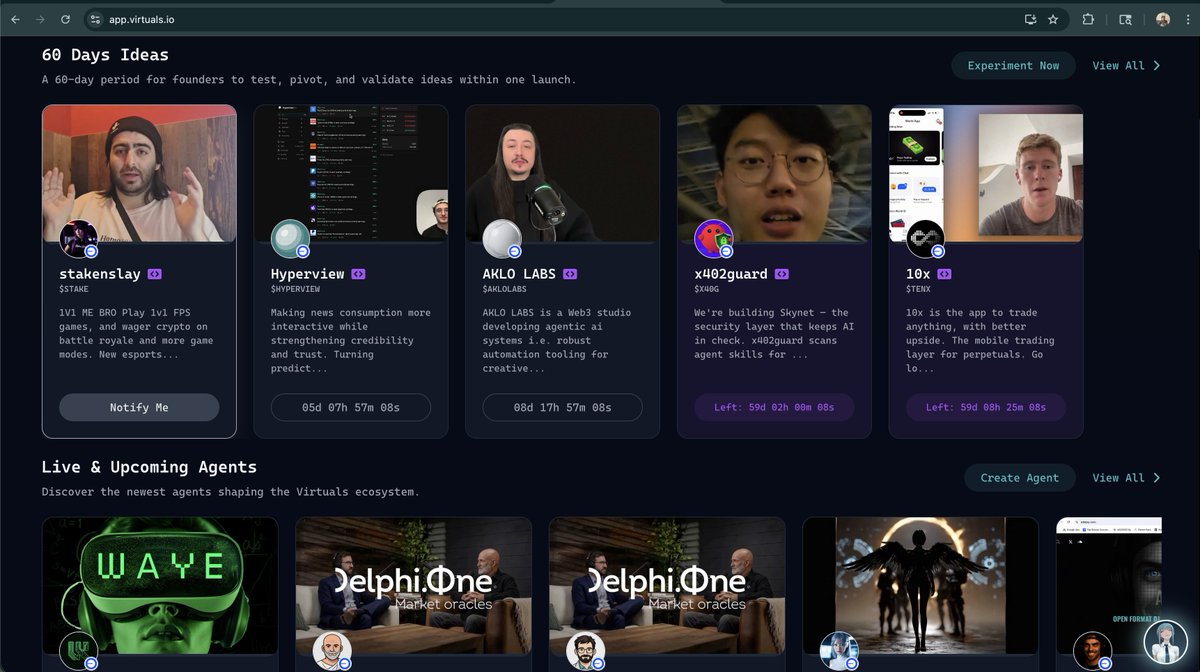The width and height of the screenshot is (1200, 672).
Task: Click the avatar on the OPEN FORMAT card
Action: tap(1093, 651)
